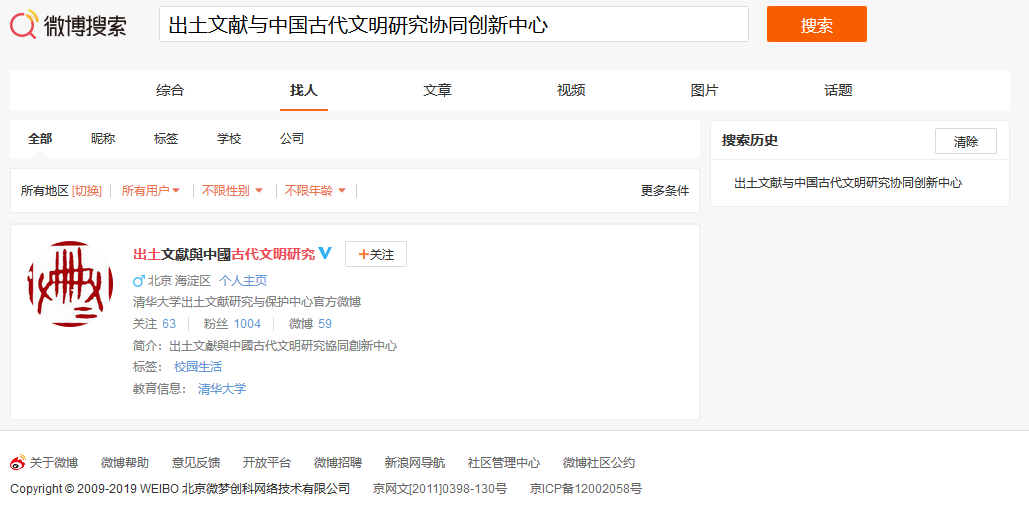
Task: Open the 微博招聘 footer link
Action: 337,462
